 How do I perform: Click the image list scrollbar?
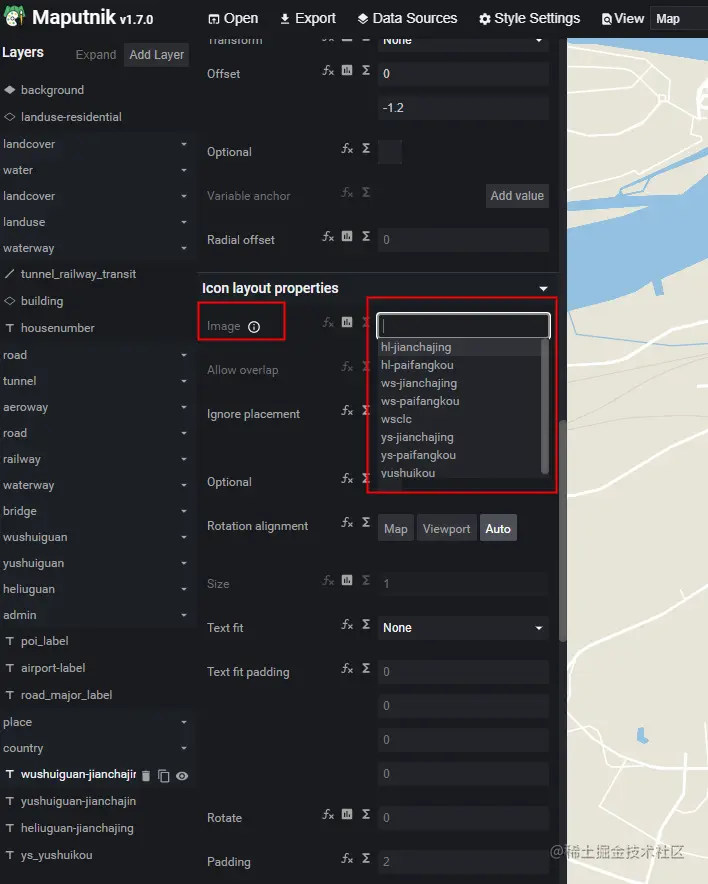point(545,406)
